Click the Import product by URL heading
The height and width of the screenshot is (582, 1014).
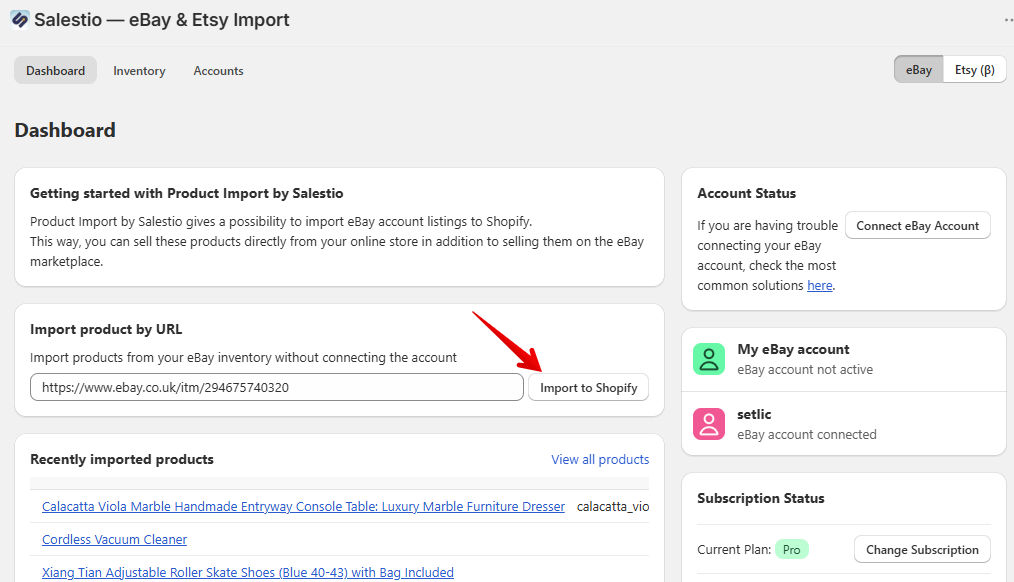click(x=106, y=329)
